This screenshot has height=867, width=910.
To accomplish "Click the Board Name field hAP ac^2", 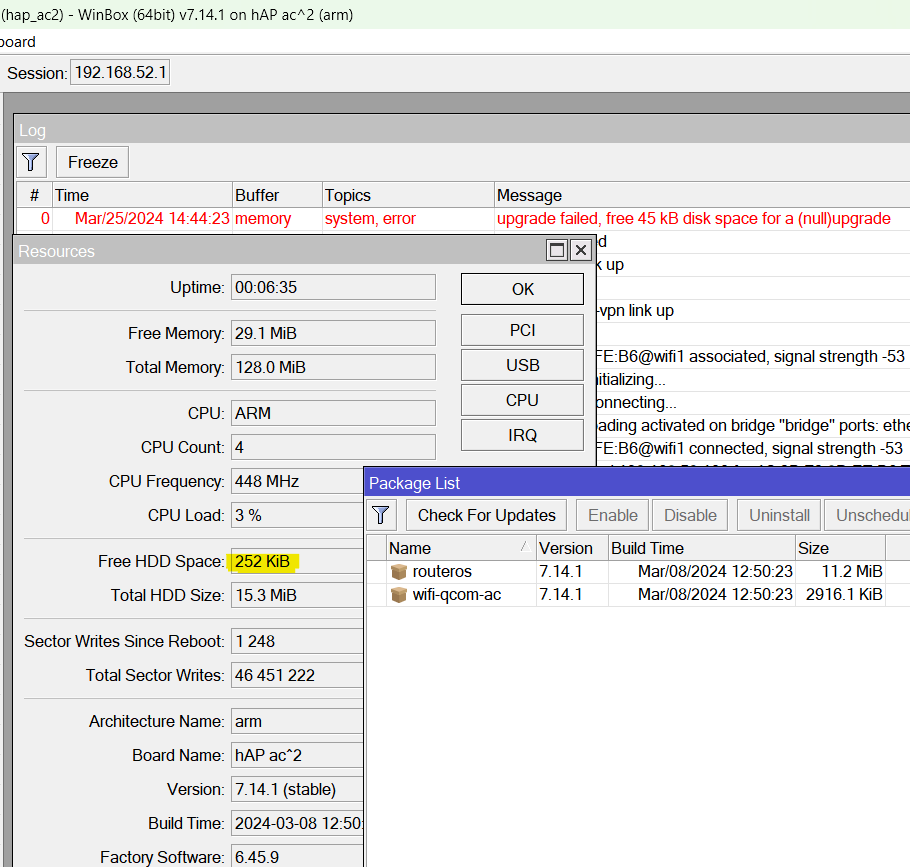I will (297, 756).
